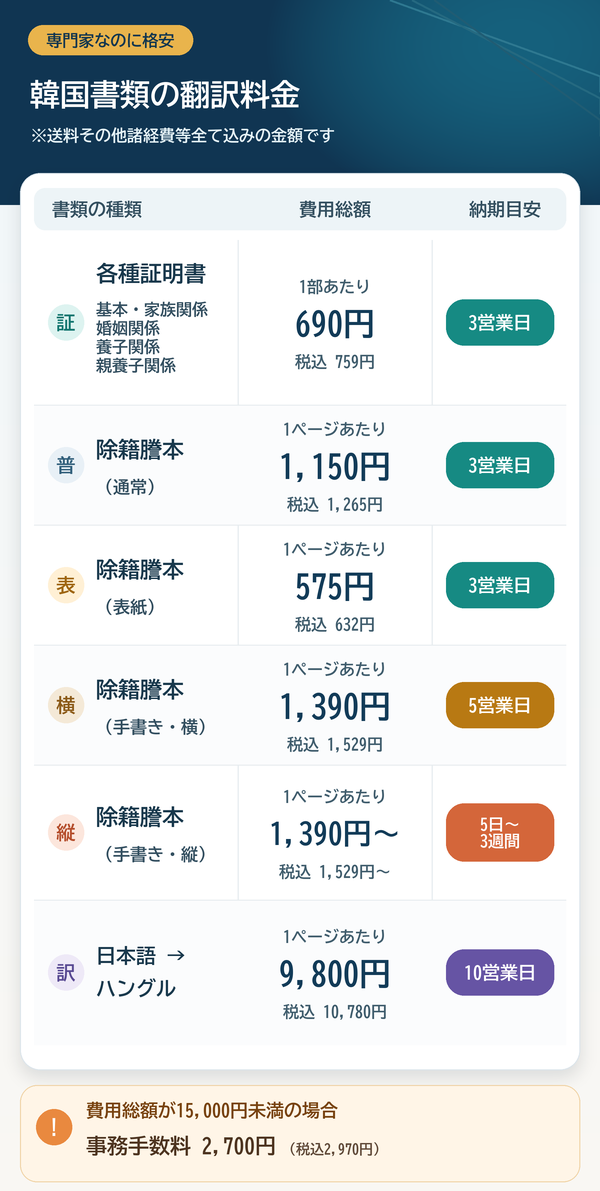The height and width of the screenshot is (1191, 600).
Task: Click the 表 circle icon for cover page
Action: pyautogui.click(x=66, y=586)
